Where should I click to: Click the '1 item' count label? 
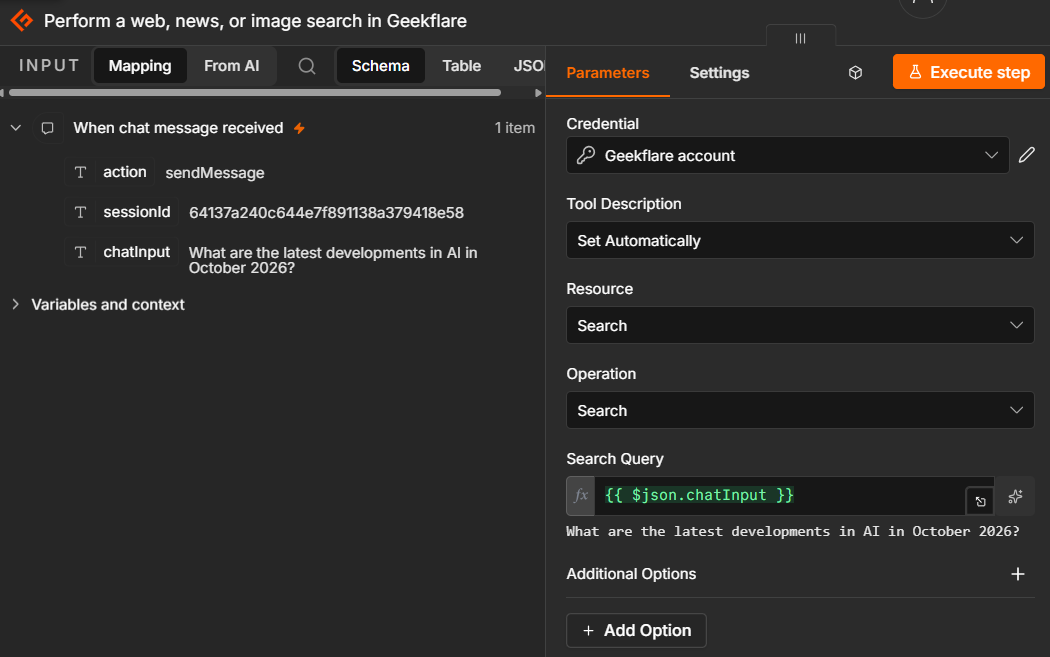[x=514, y=128]
